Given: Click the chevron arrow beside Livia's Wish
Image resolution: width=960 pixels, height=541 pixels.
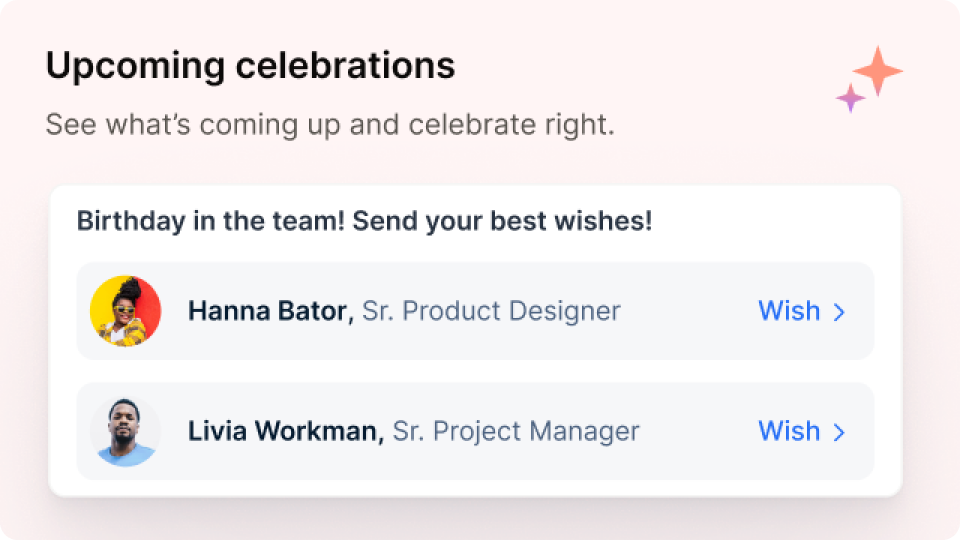Looking at the screenshot, I should pyautogui.click(x=839, y=433).
